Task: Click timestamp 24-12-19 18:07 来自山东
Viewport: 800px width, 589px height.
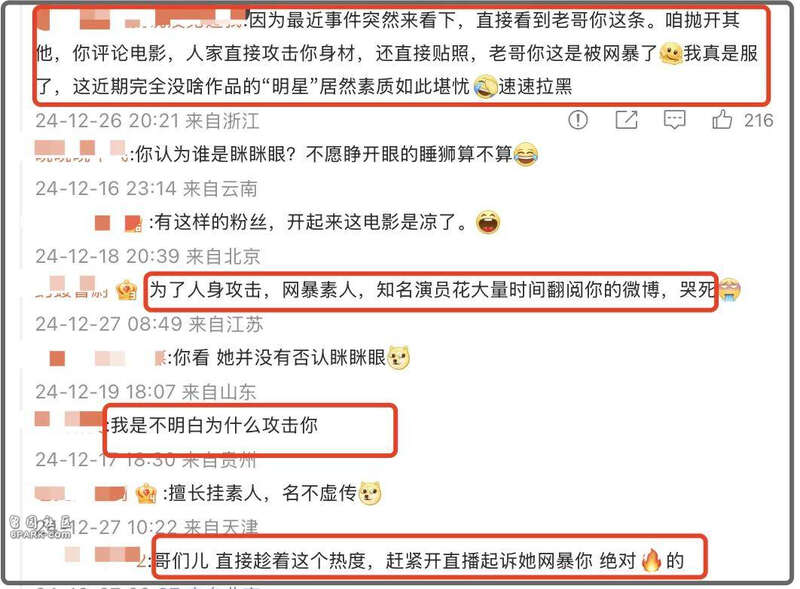Action: (x=145, y=391)
